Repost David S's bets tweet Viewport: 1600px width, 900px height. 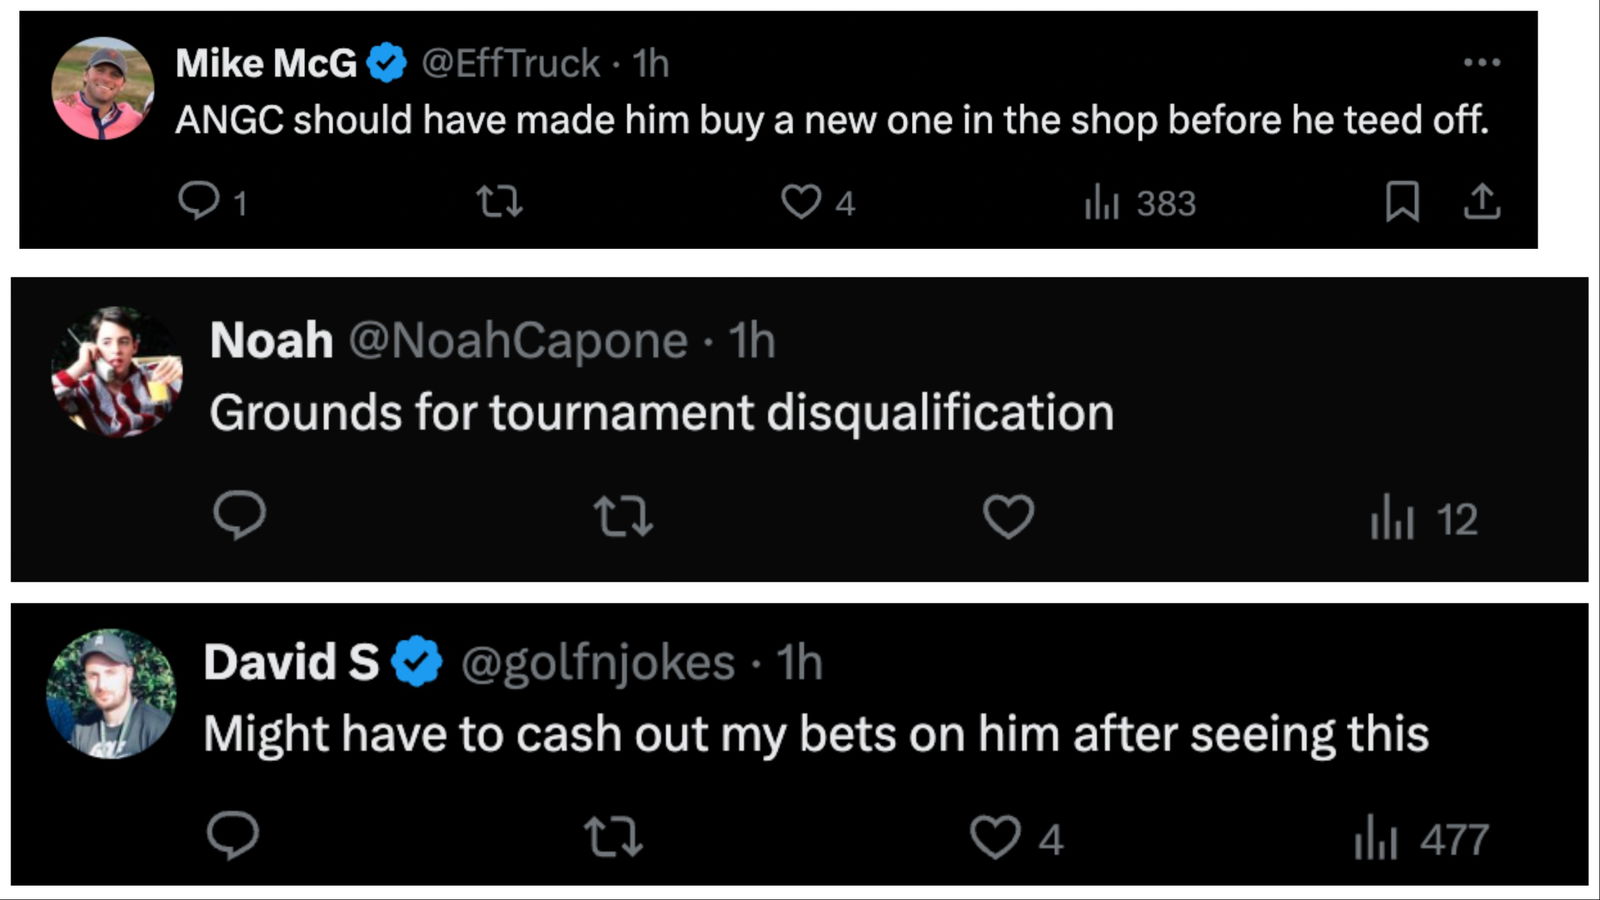613,837
